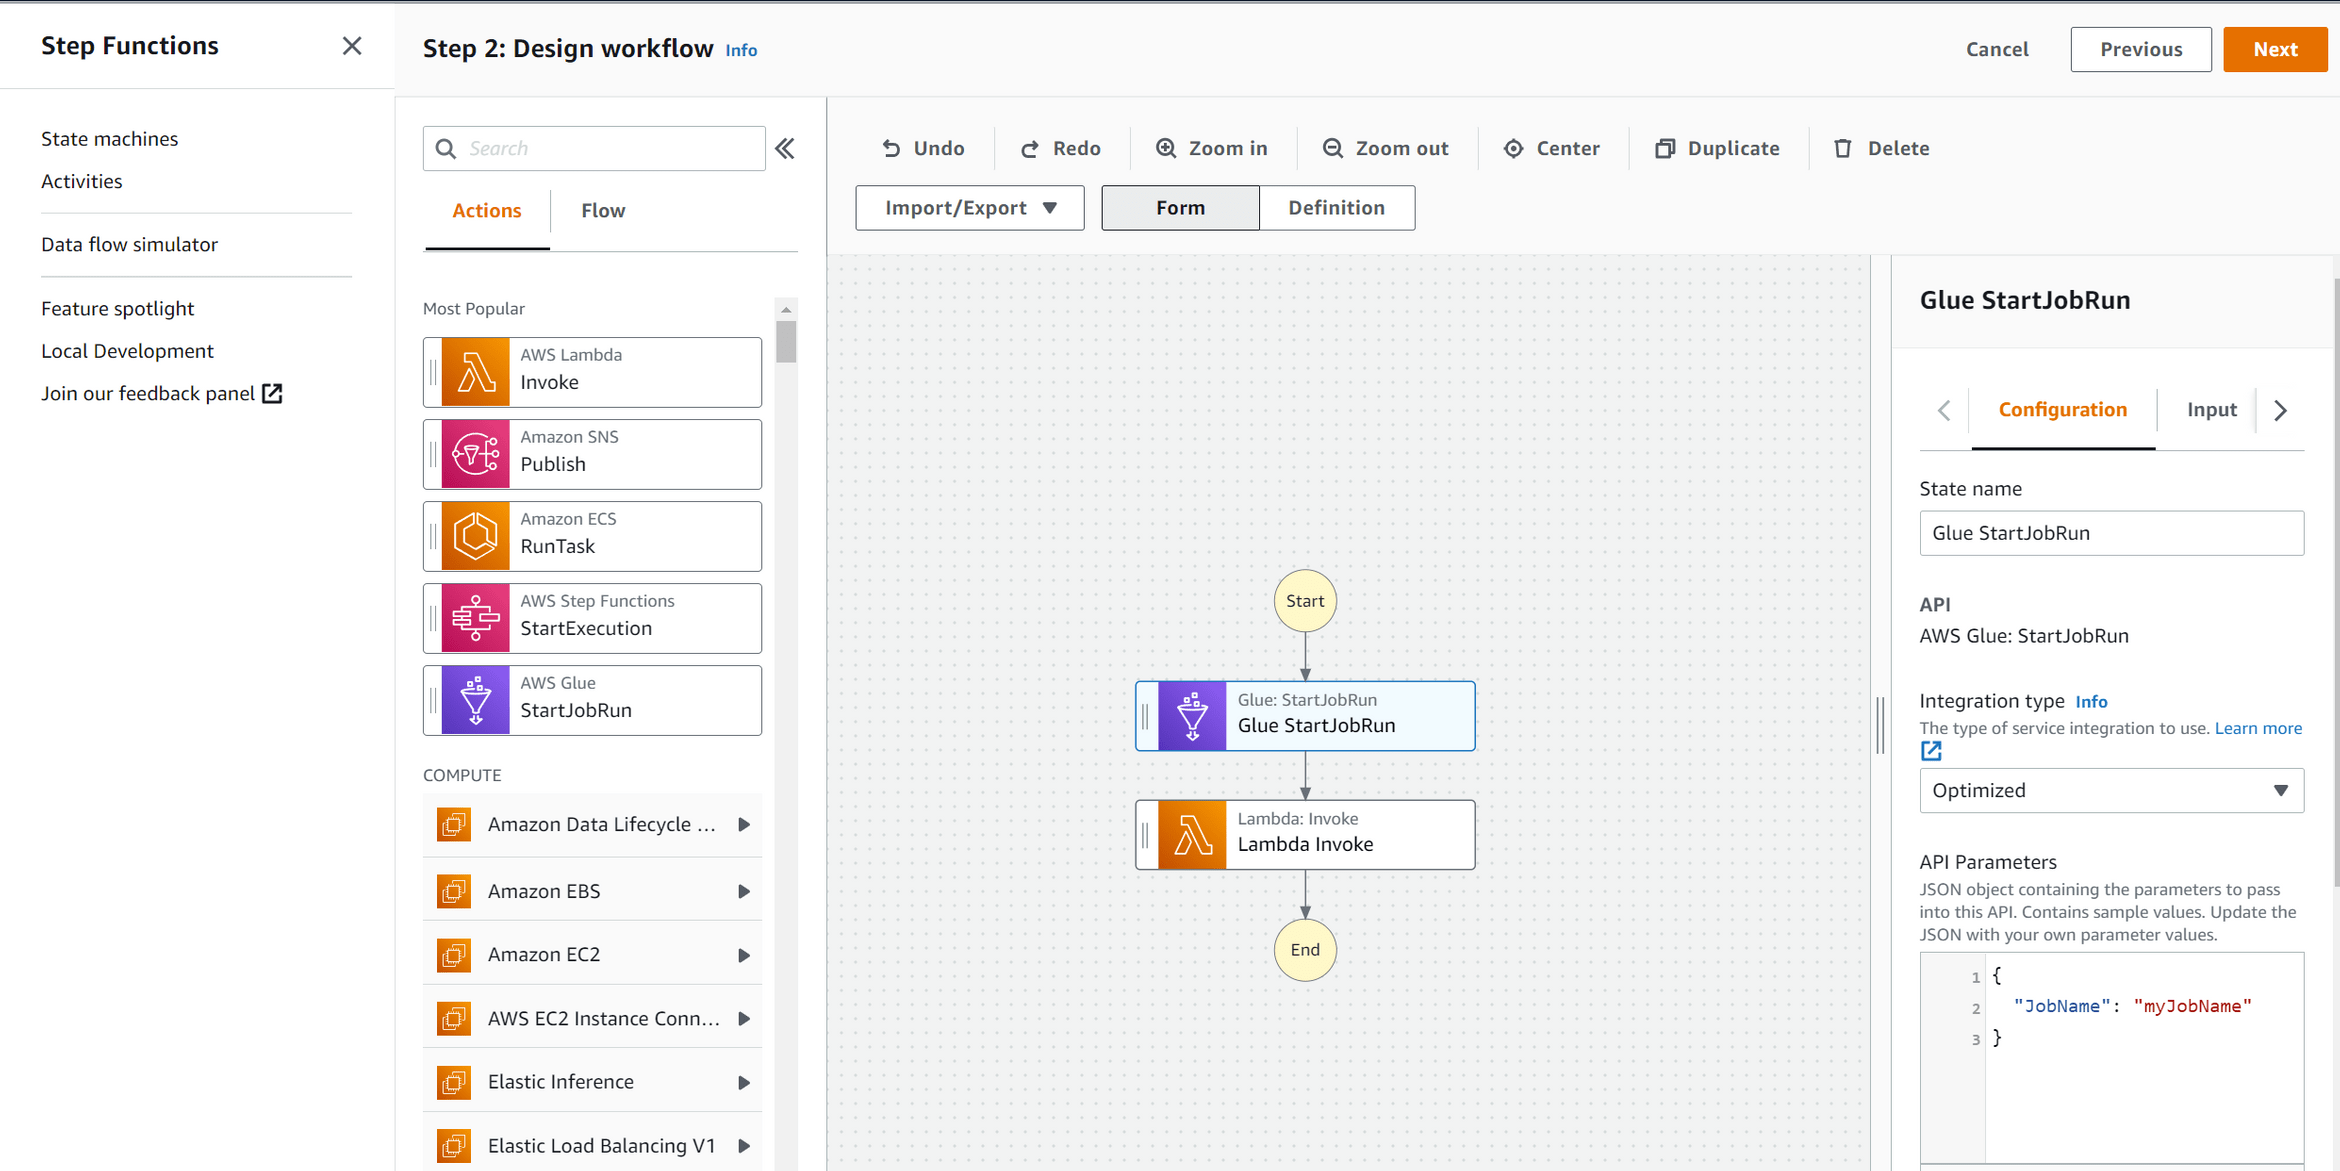Click the AWS Glue StartJobRun icon
This screenshot has width=2340, height=1171.
tap(474, 700)
